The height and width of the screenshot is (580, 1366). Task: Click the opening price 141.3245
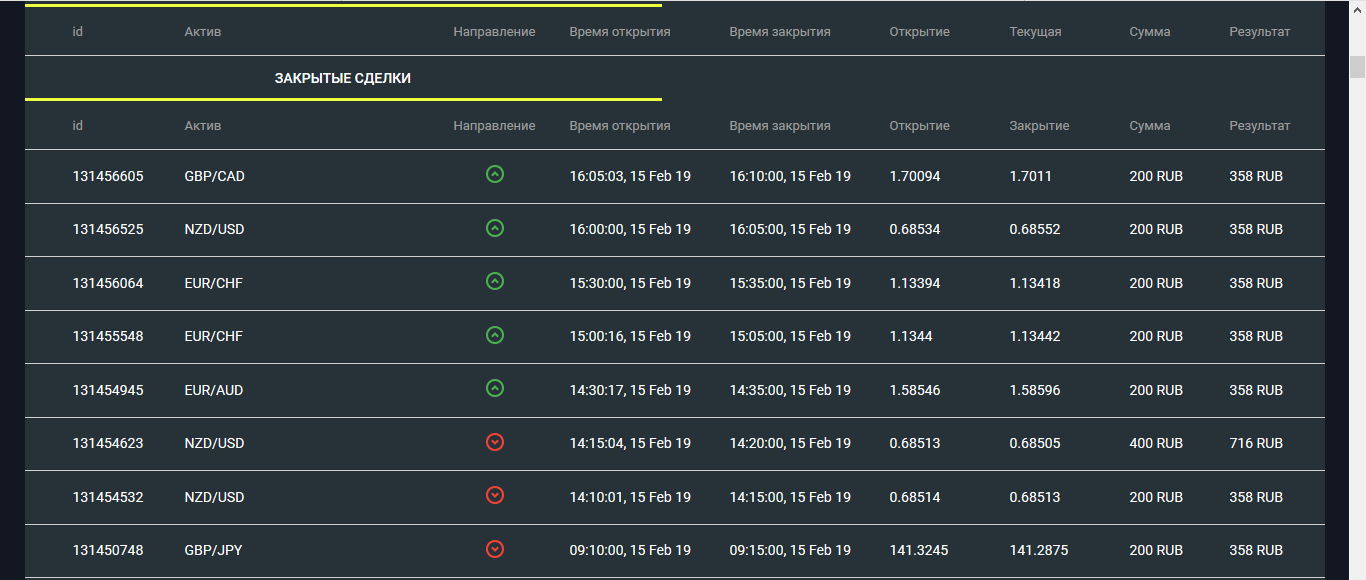919,550
